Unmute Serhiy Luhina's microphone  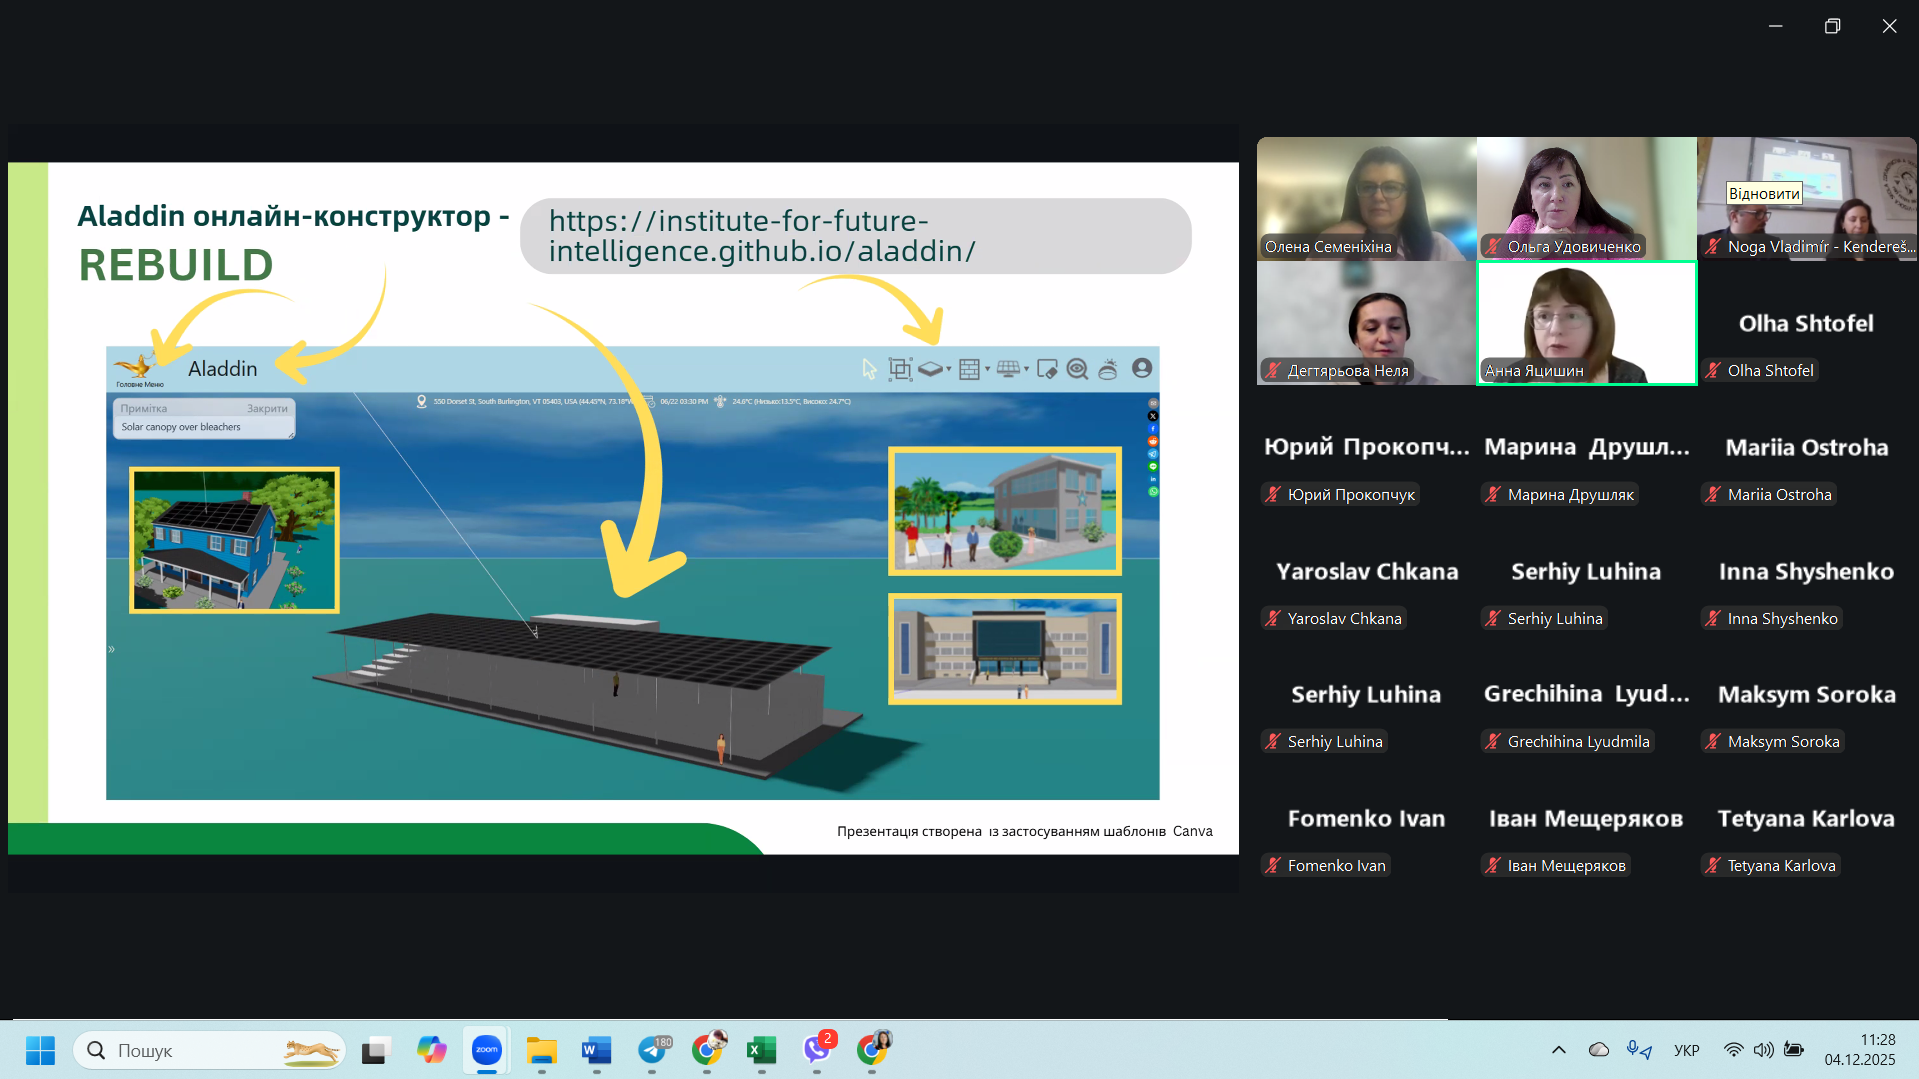pos(1491,618)
